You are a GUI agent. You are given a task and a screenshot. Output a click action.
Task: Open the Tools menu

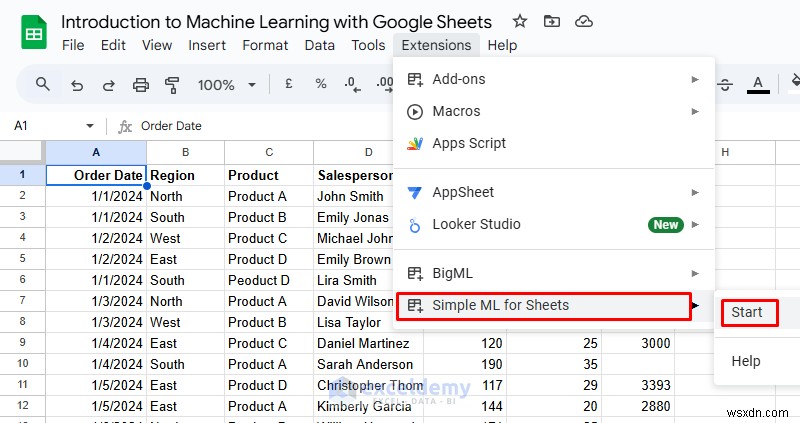click(x=368, y=45)
